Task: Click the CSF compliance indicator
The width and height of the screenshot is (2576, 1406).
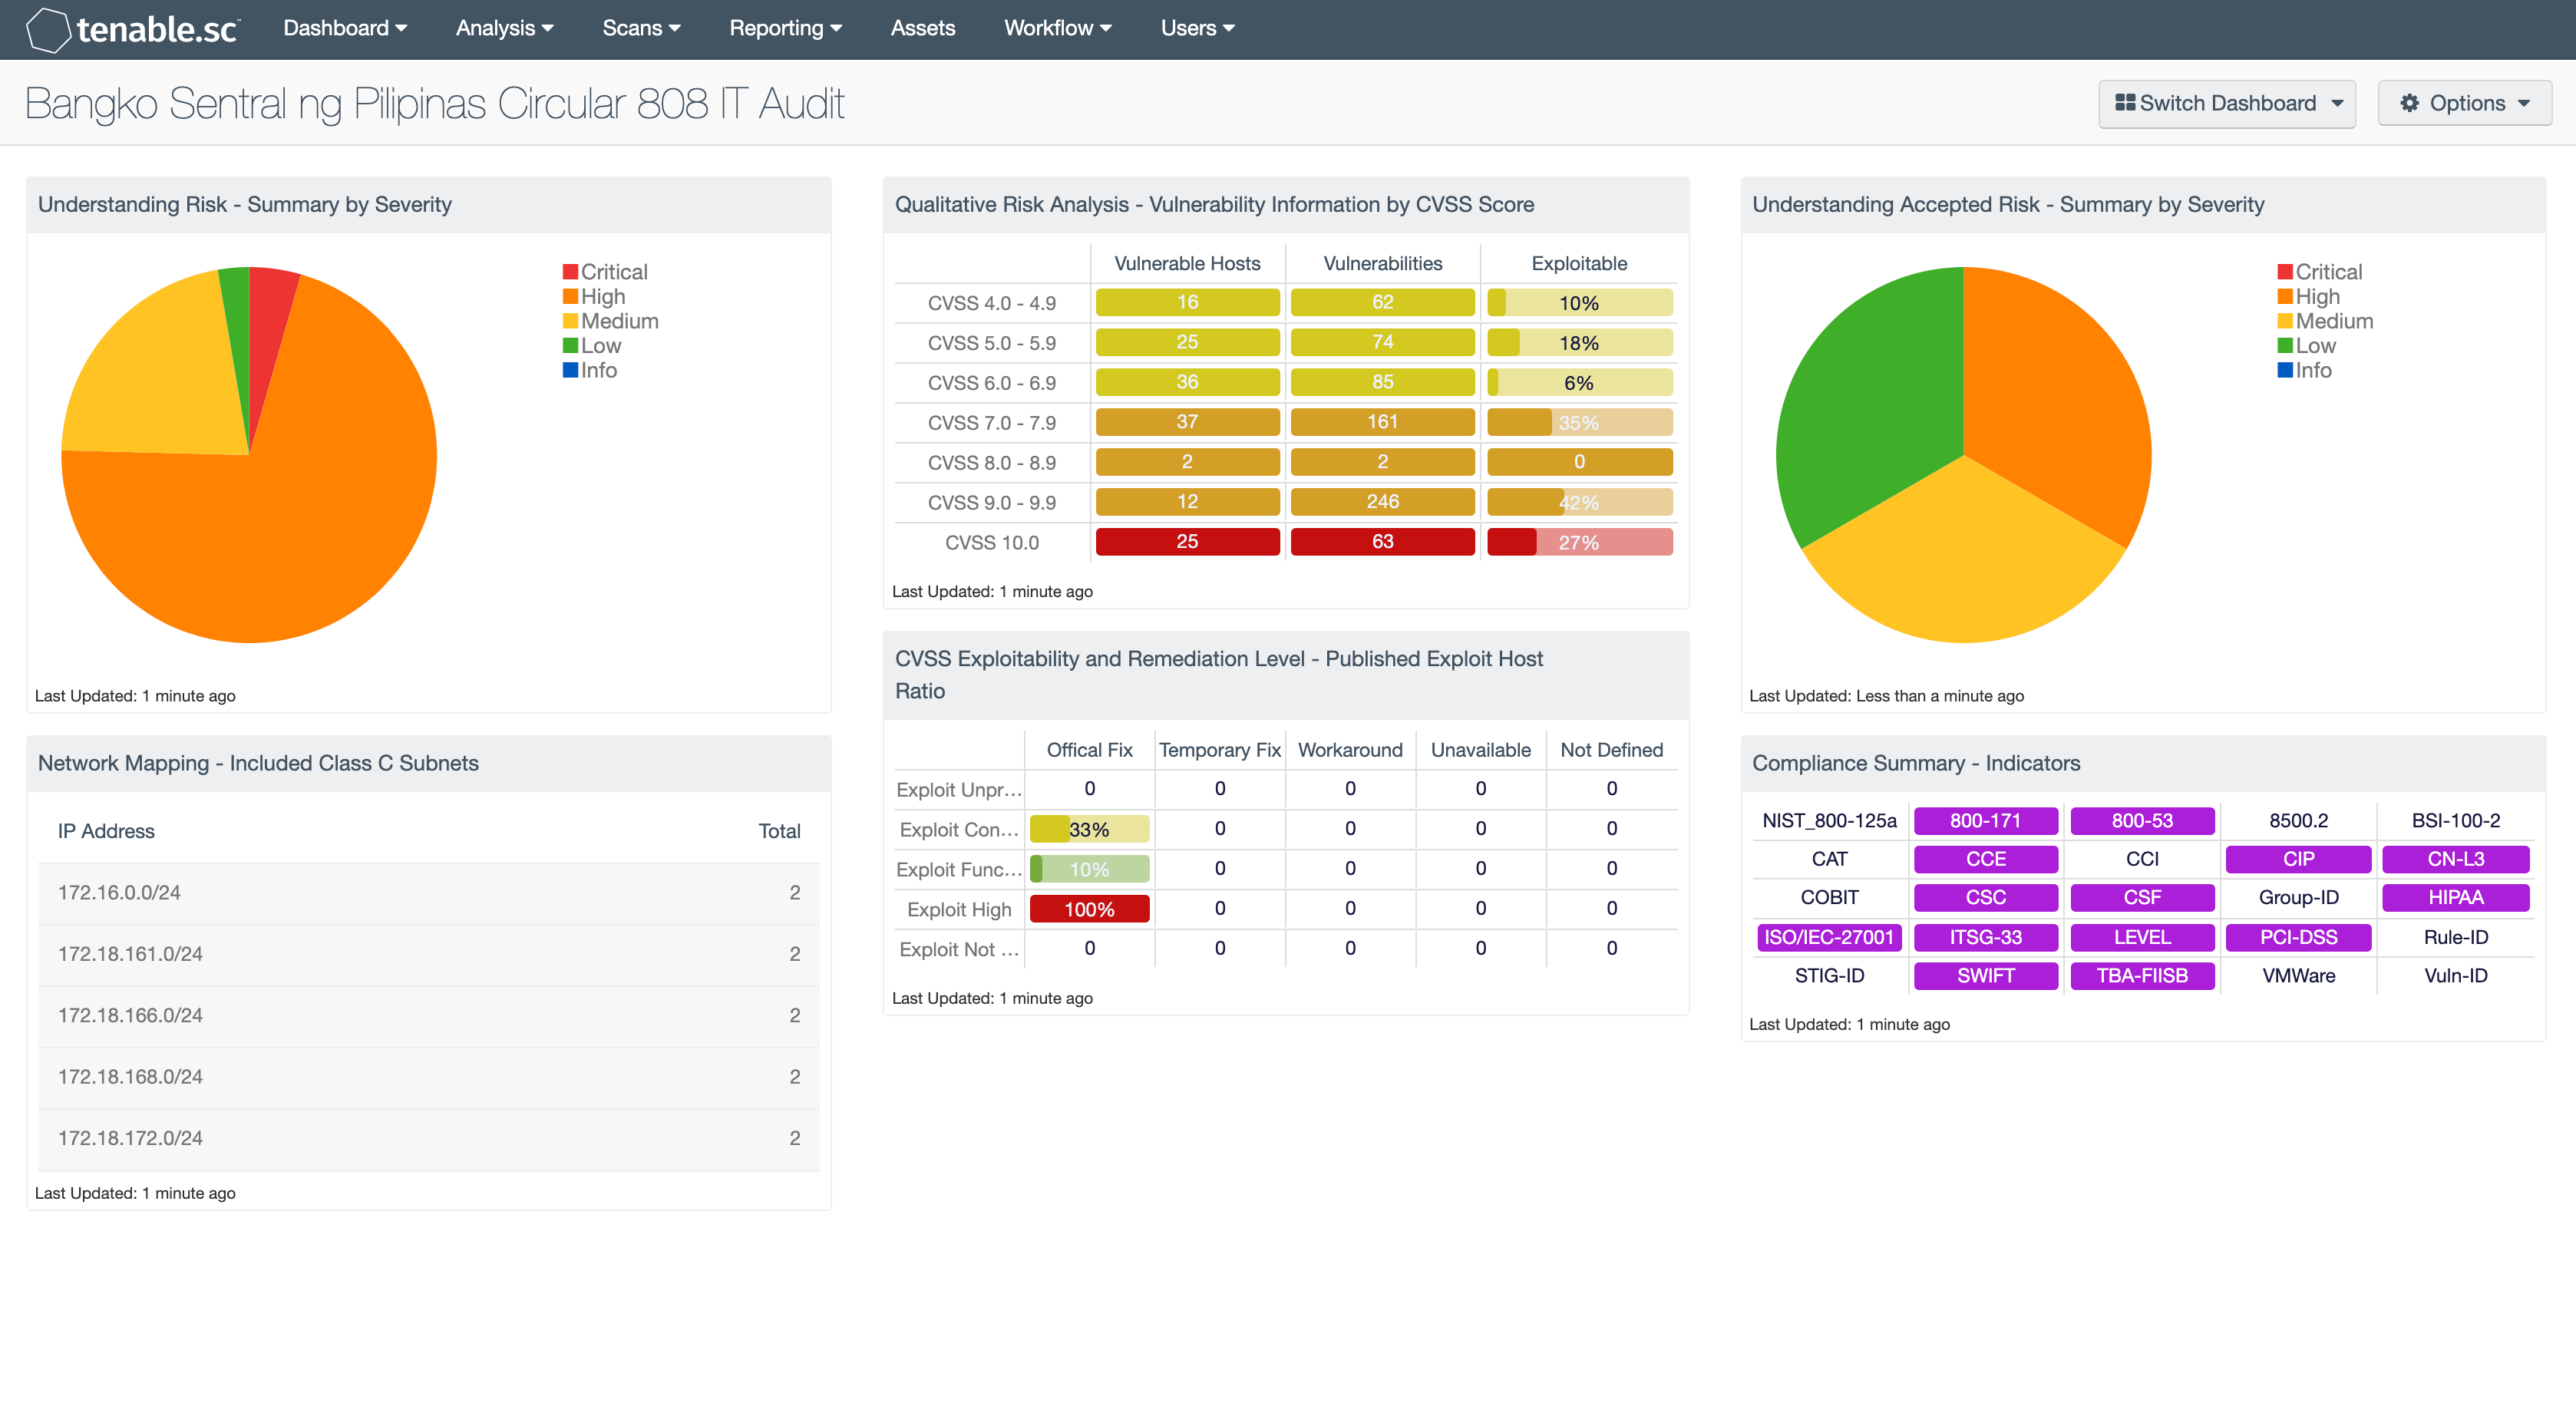Action: [x=2142, y=898]
